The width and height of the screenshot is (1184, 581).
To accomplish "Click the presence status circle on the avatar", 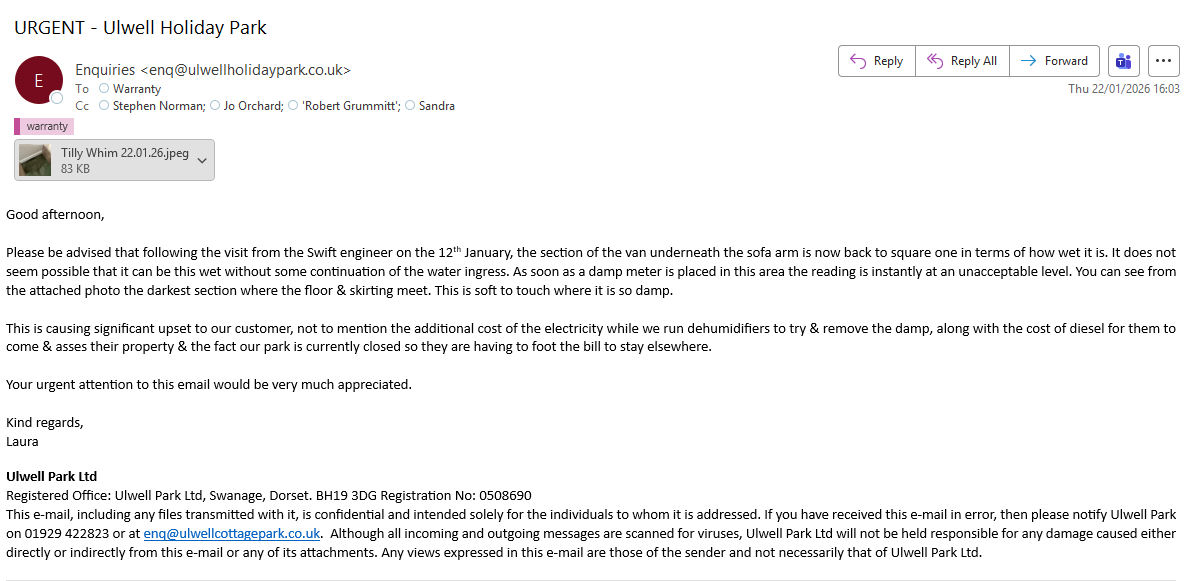I will (57, 98).
